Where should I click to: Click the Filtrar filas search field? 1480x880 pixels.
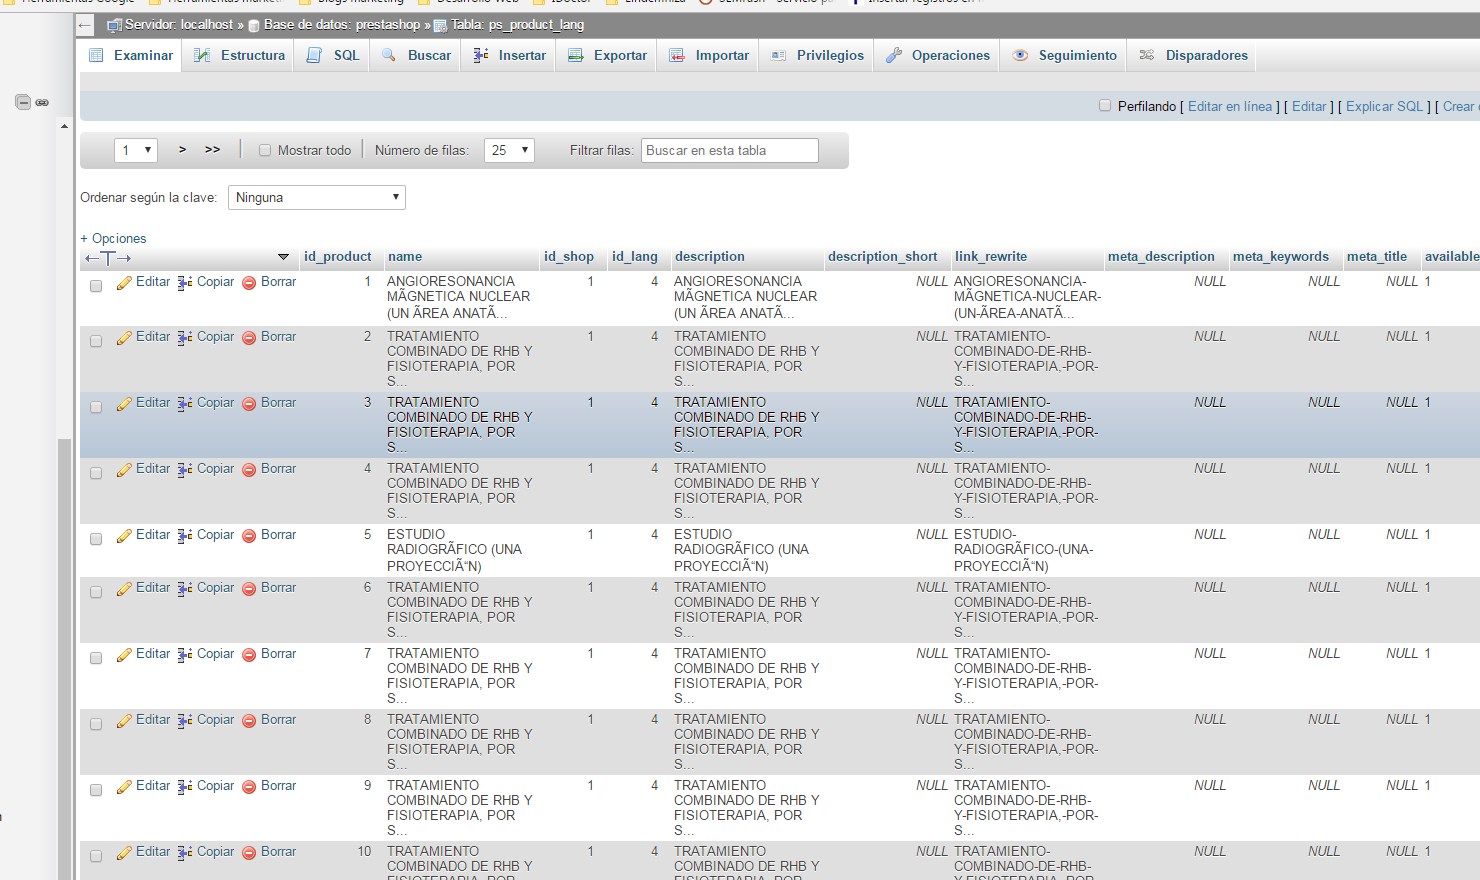click(x=729, y=151)
